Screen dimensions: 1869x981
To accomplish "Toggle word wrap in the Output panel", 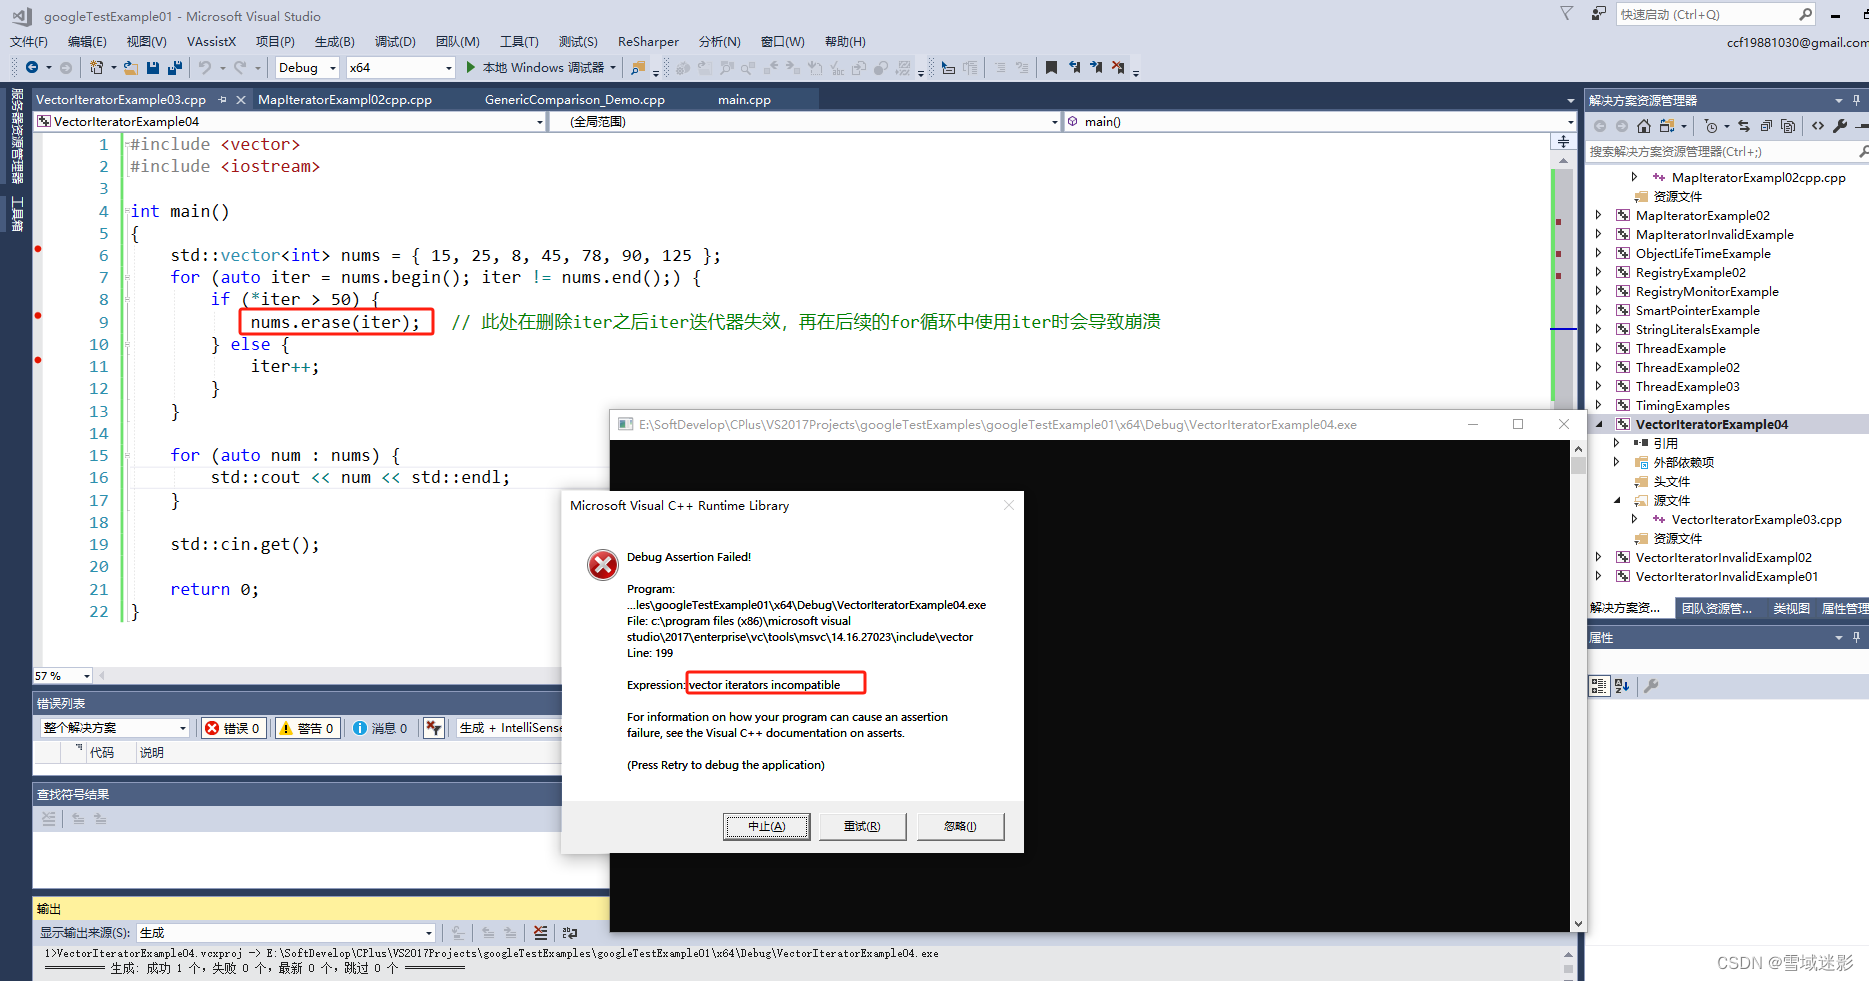I will click(x=570, y=933).
